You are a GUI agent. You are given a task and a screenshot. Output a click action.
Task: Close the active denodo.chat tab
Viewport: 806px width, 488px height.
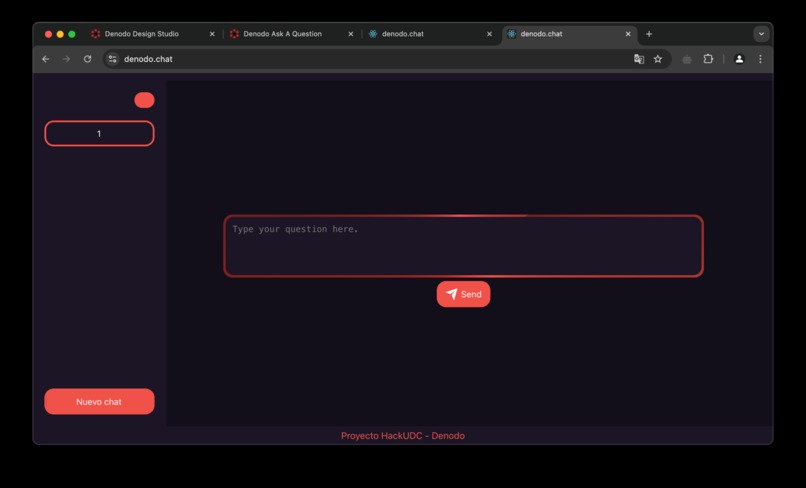coord(628,34)
